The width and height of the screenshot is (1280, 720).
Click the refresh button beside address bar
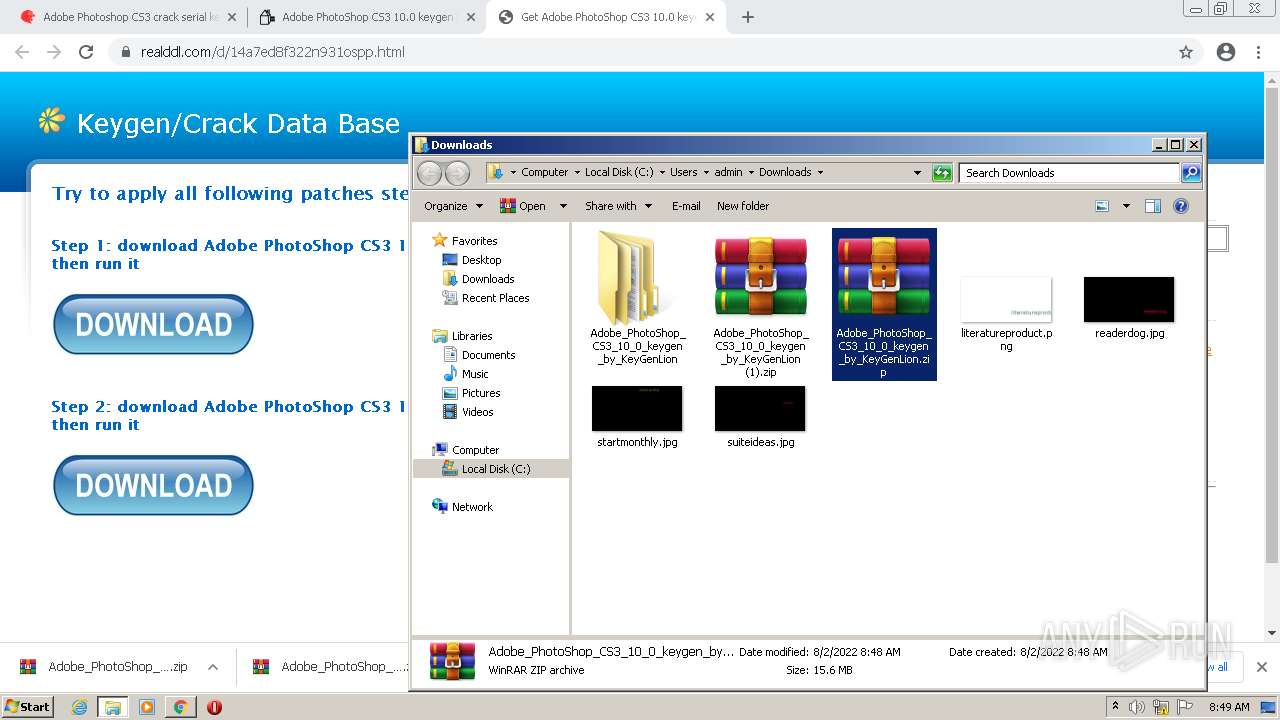click(942, 173)
